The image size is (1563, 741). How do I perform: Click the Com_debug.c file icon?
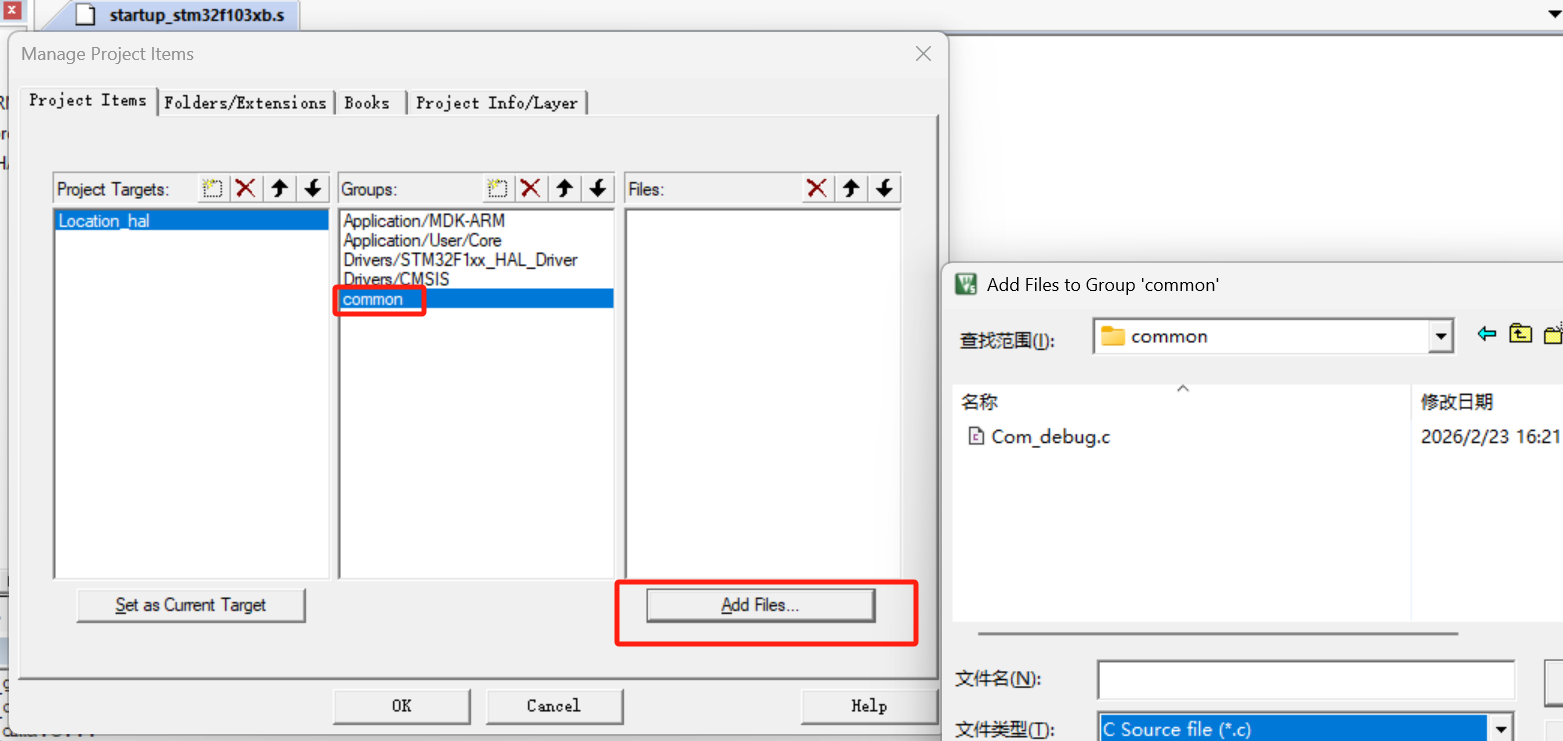[976, 436]
